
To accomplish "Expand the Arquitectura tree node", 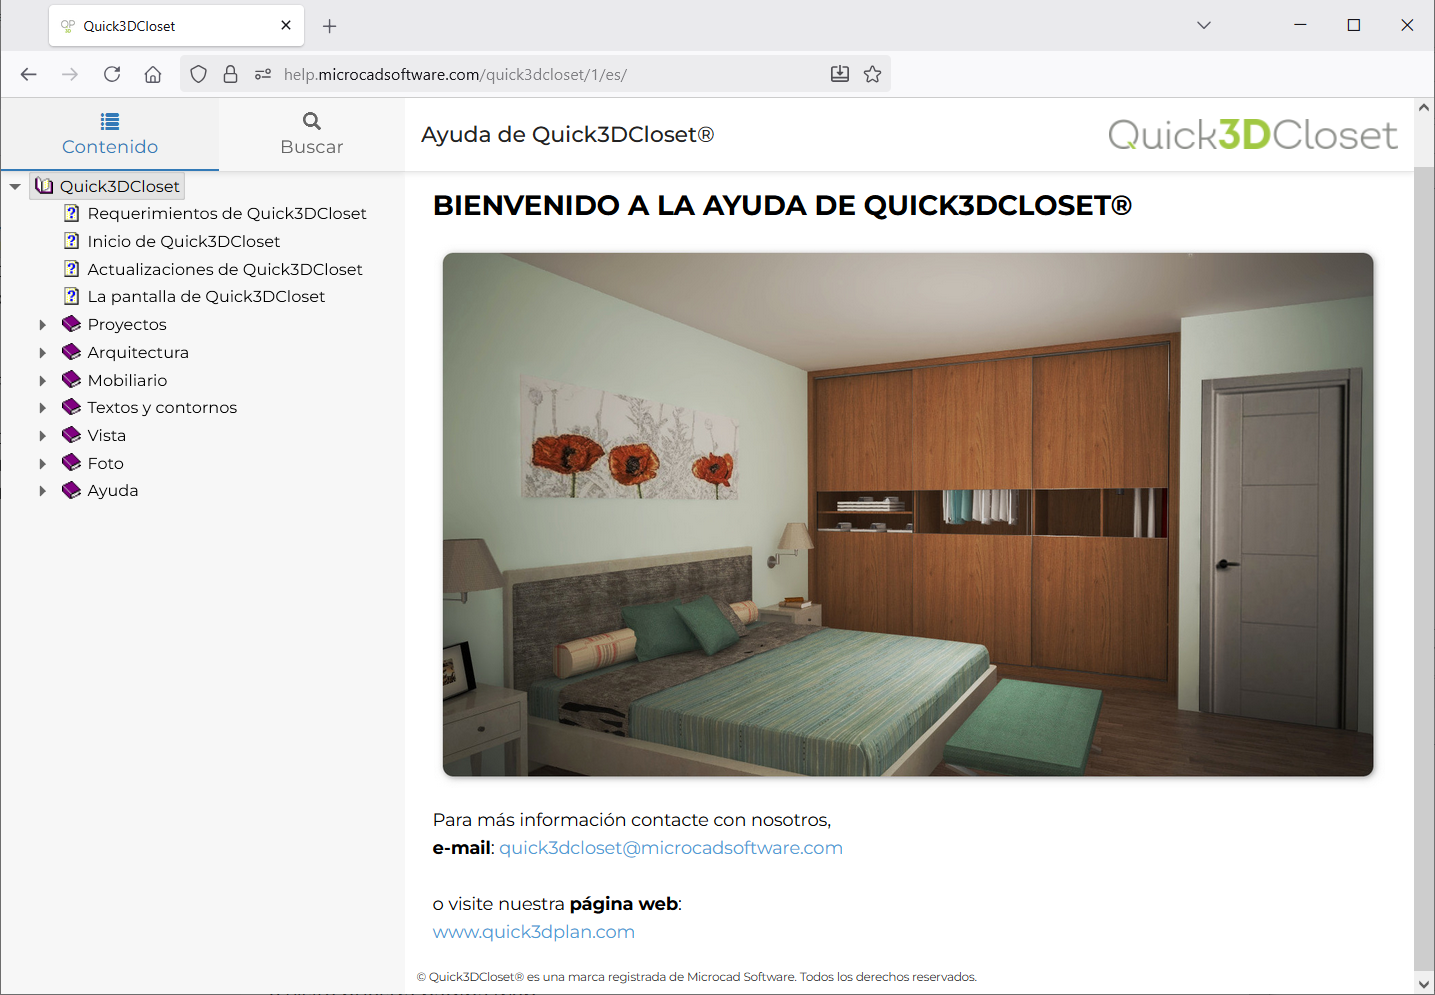I will pyautogui.click(x=42, y=352).
